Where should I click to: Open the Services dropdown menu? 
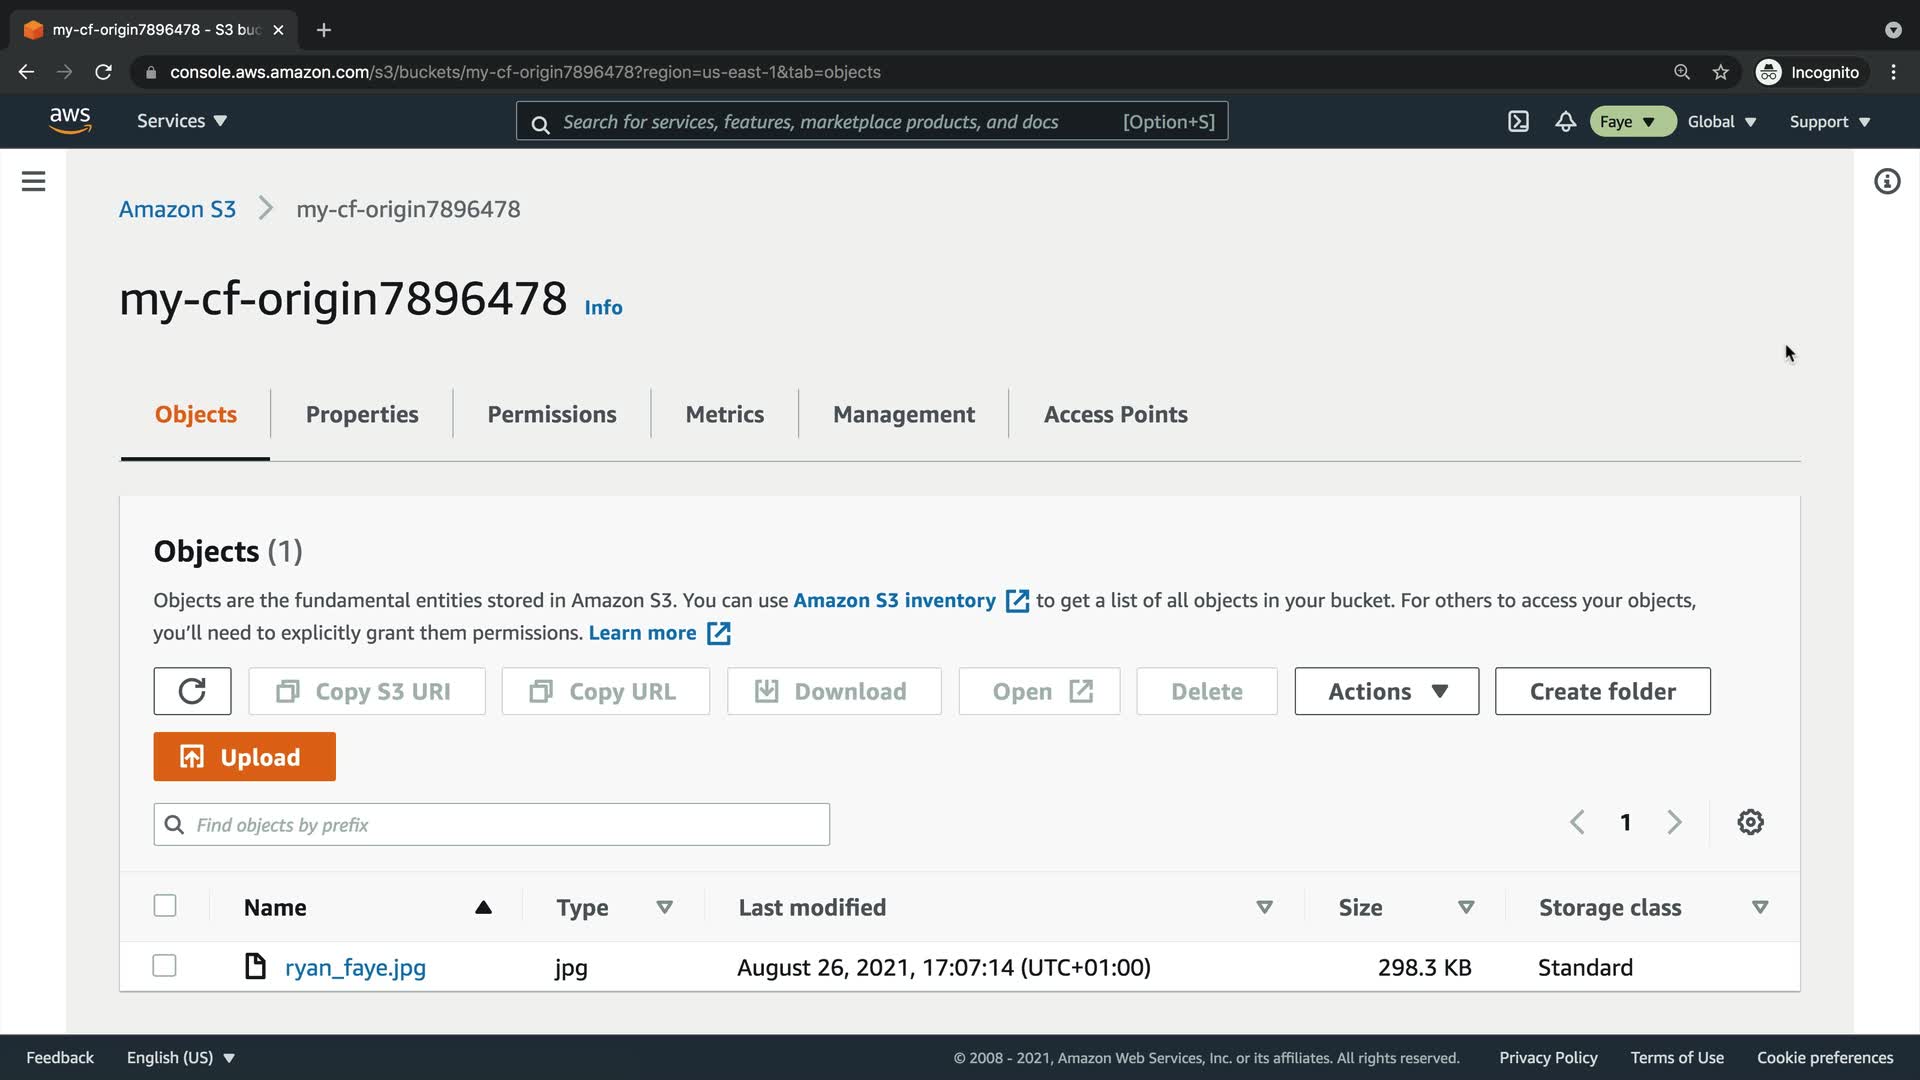(x=181, y=121)
